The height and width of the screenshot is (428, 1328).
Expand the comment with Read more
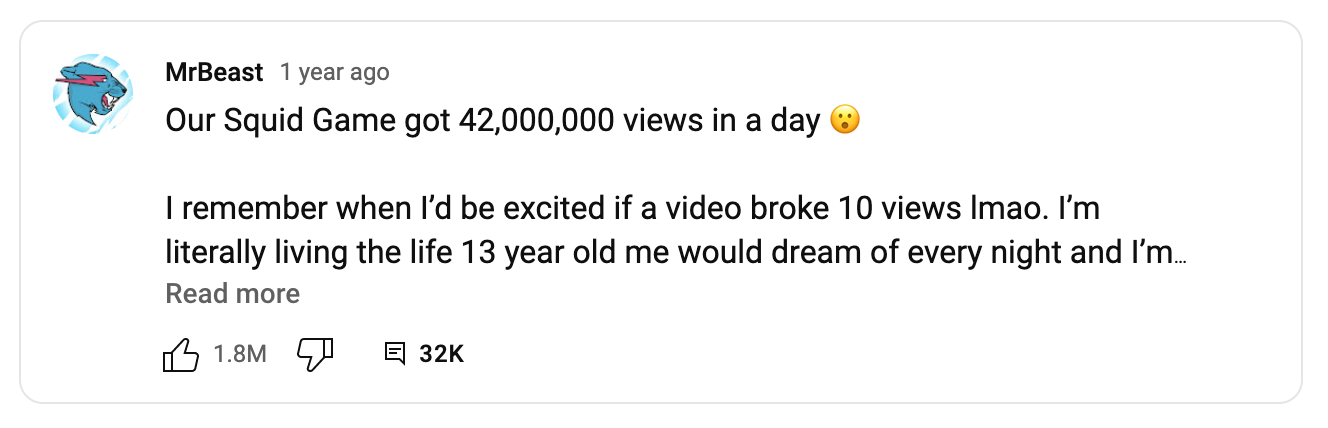pyautogui.click(x=232, y=294)
